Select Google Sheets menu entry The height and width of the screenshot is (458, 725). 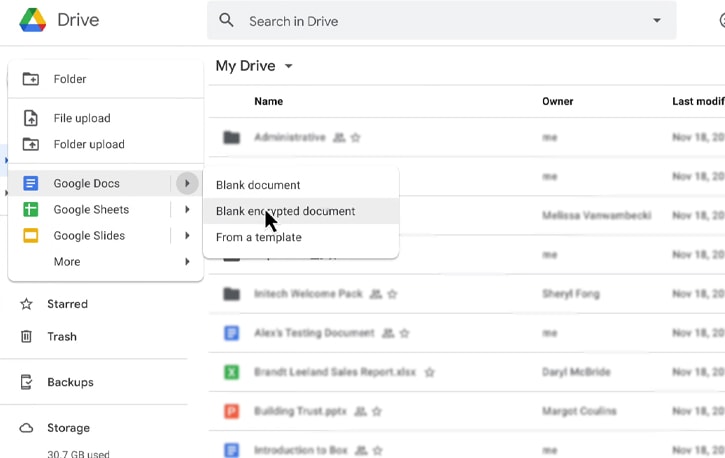click(x=105, y=210)
